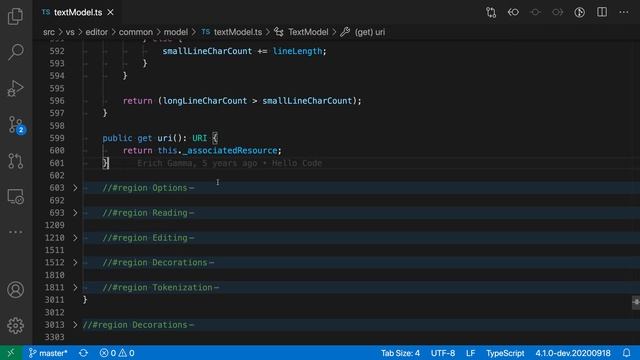Open More Actions ellipsis in editor toolbar
640x360 pixels.
click(x=624, y=12)
